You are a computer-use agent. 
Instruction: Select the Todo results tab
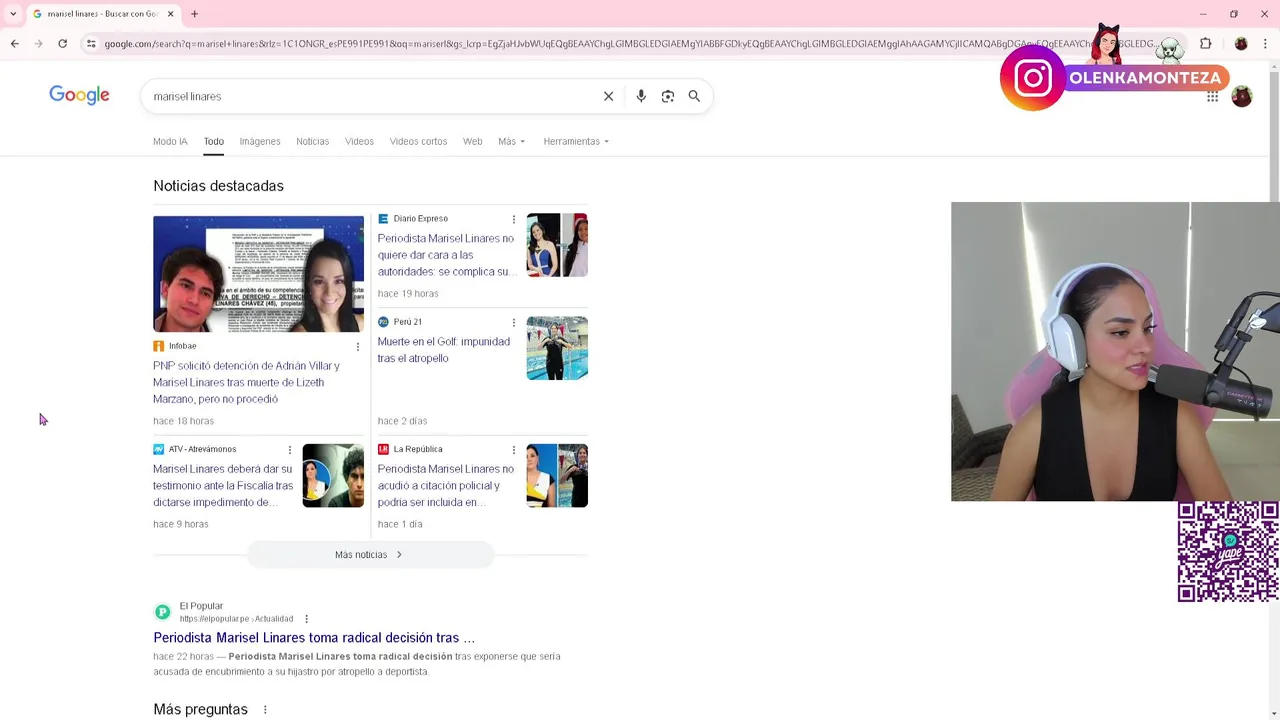click(x=214, y=141)
